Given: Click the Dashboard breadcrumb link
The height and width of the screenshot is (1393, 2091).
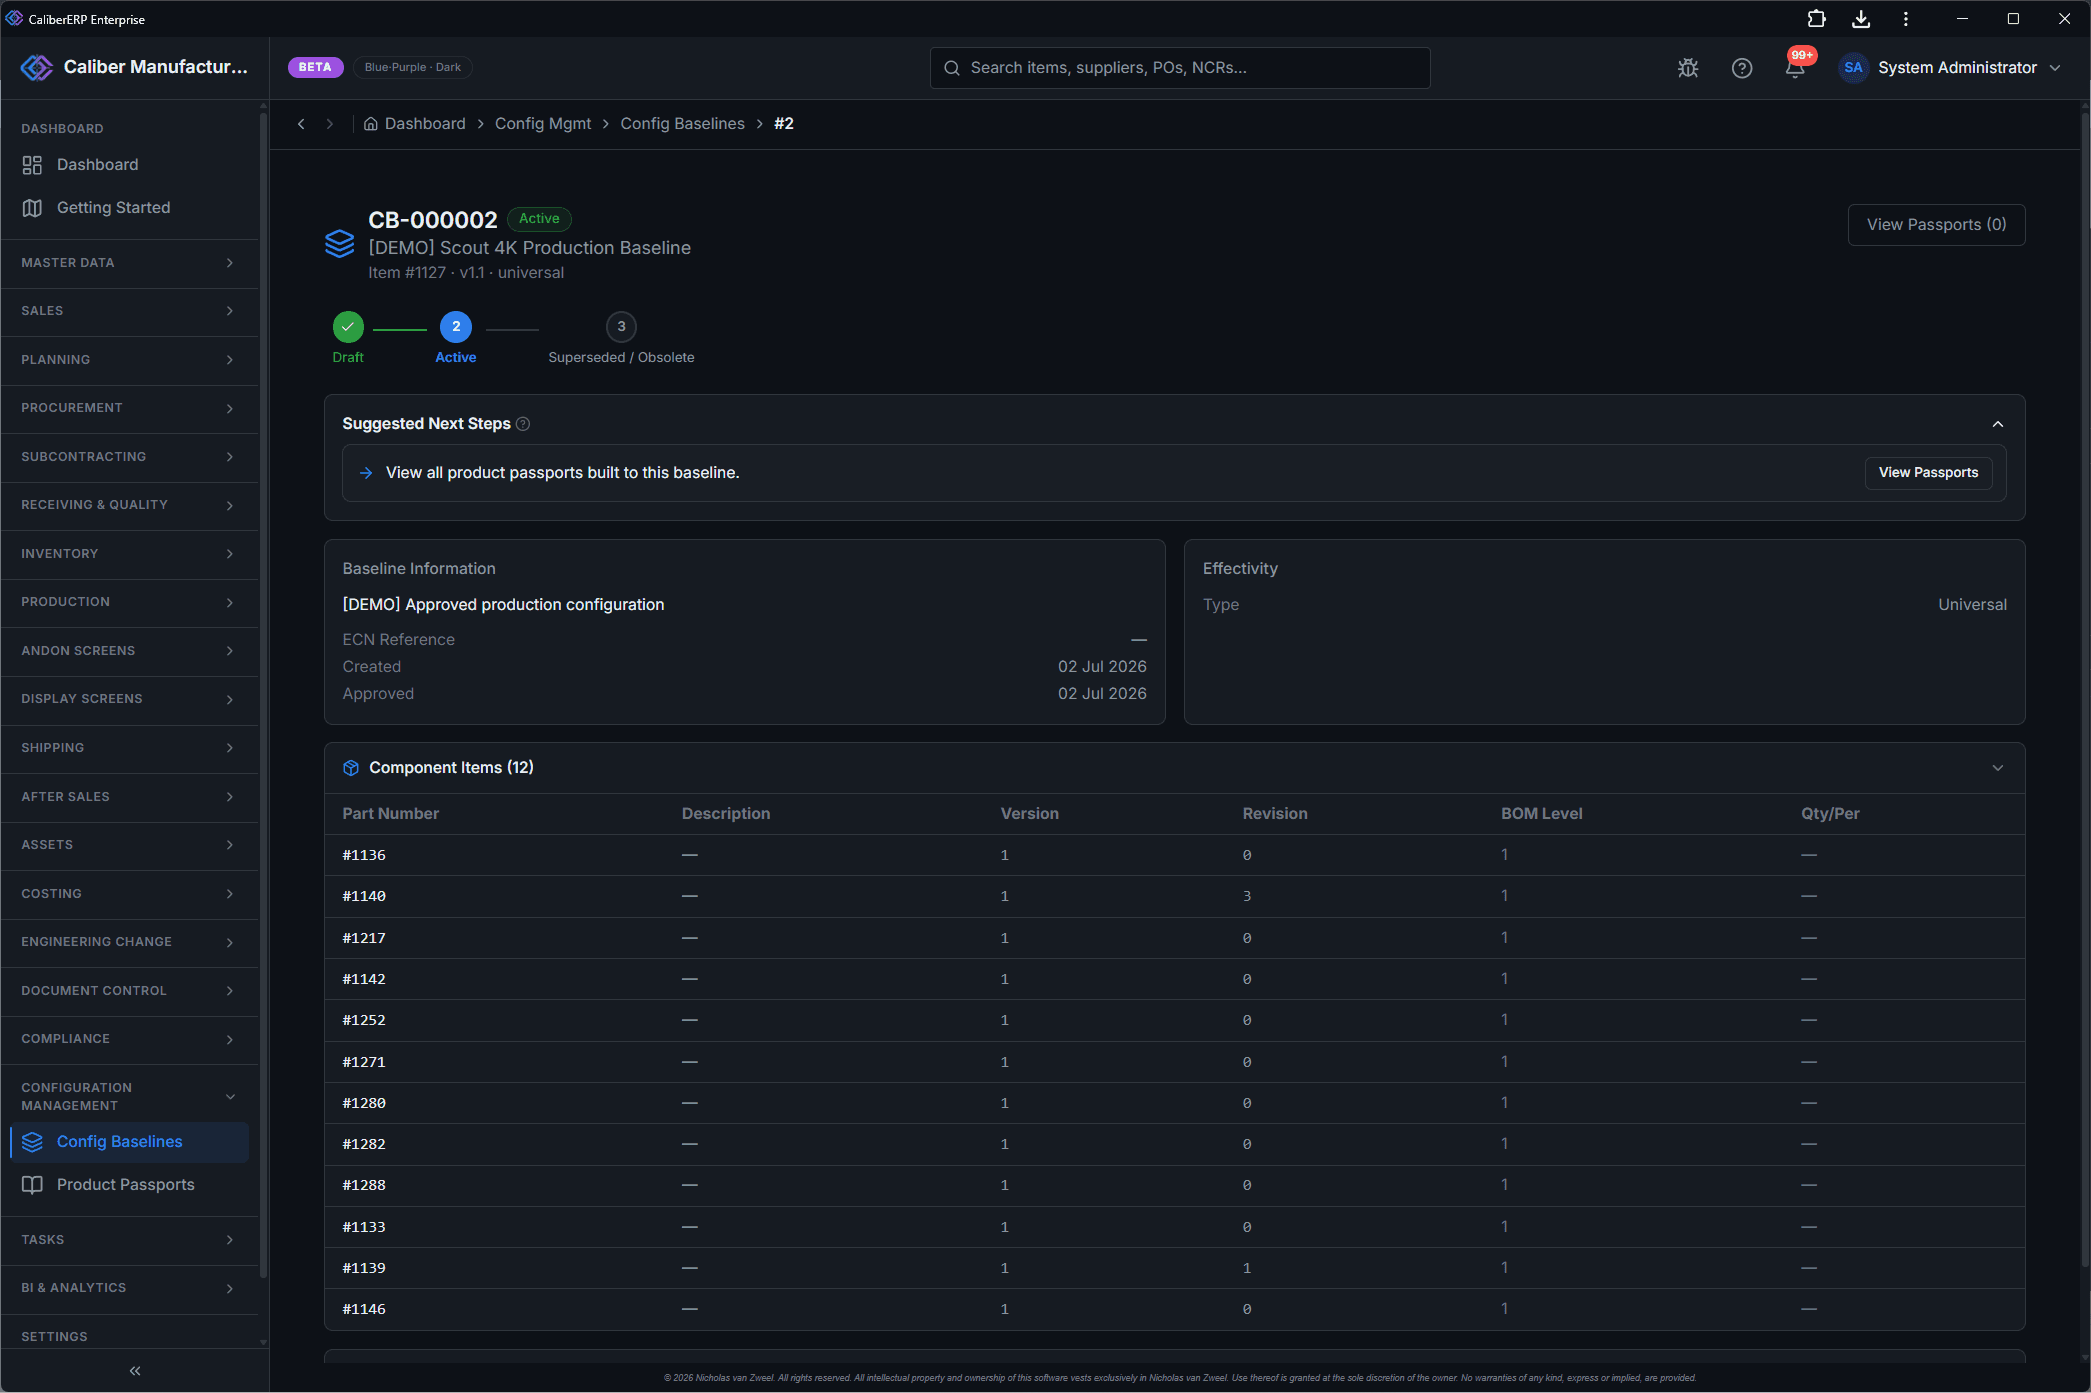Looking at the screenshot, I should coord(425,124).
